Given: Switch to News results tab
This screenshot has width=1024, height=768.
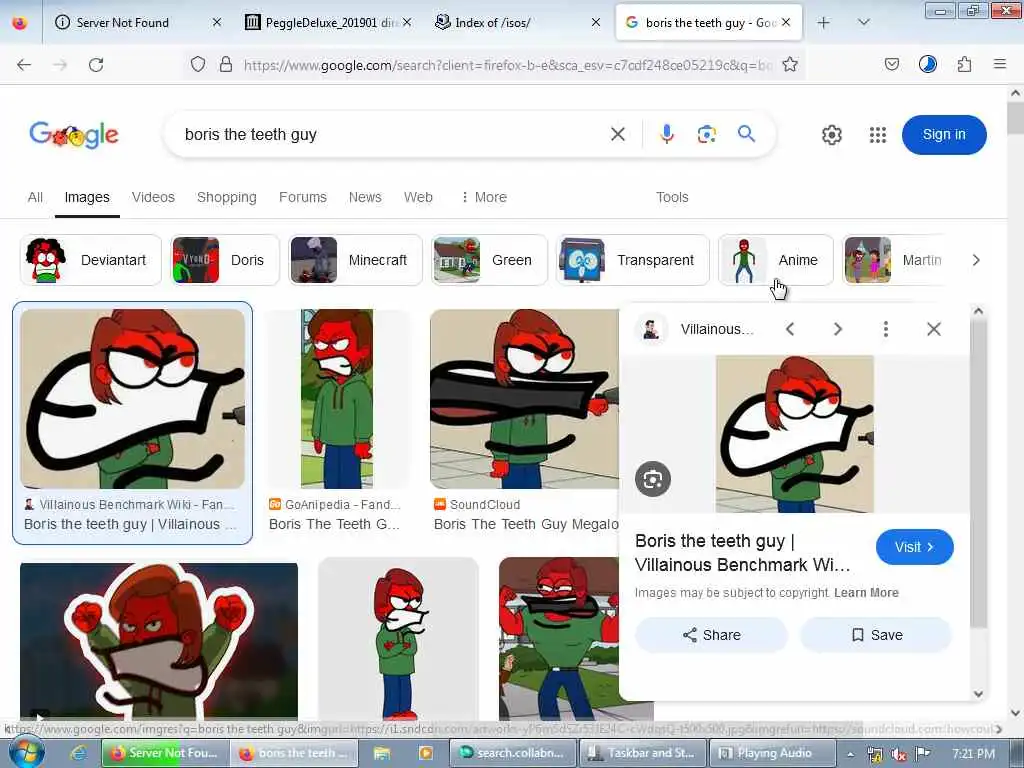Looking at the screenshot, I should click(x=365, y=197).
